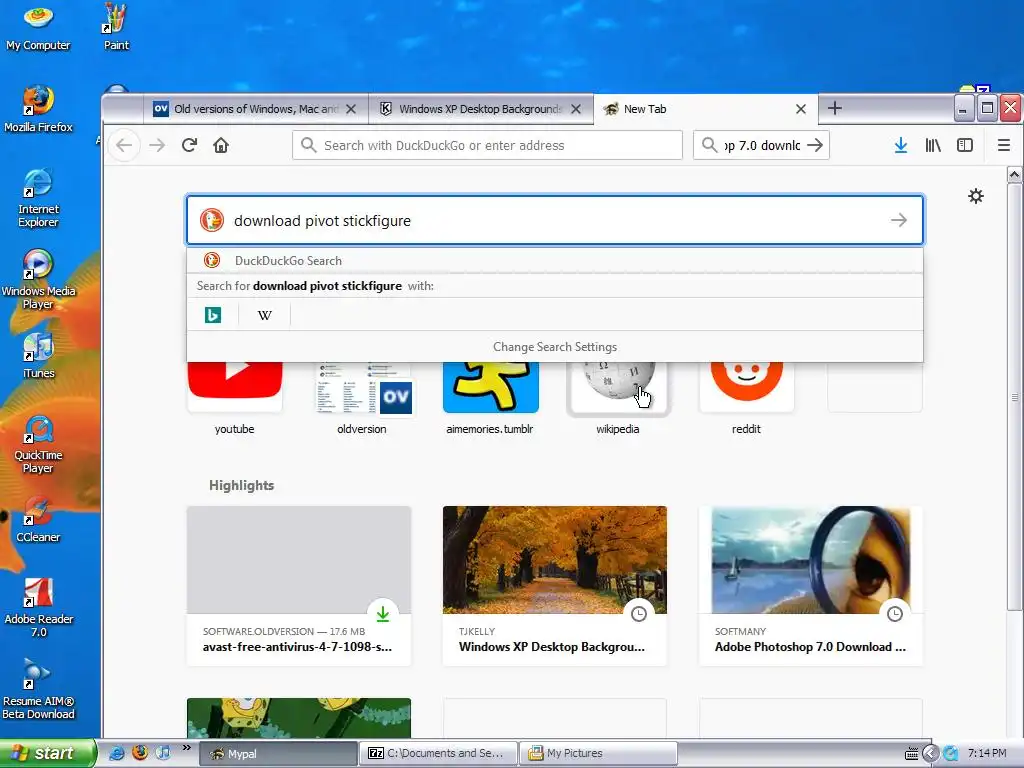Go to the Home page icon

click(x=221, y=145)
